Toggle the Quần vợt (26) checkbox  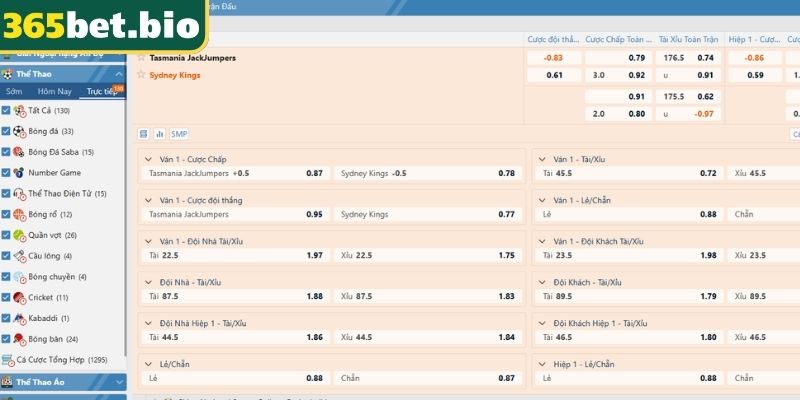point(6,235)
